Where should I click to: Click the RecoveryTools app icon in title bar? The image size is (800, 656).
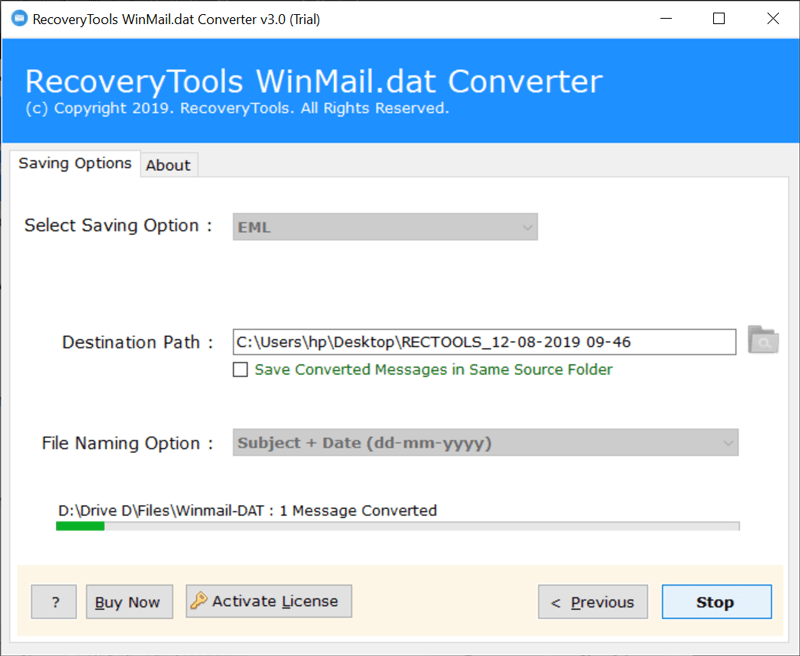(18, 19)
